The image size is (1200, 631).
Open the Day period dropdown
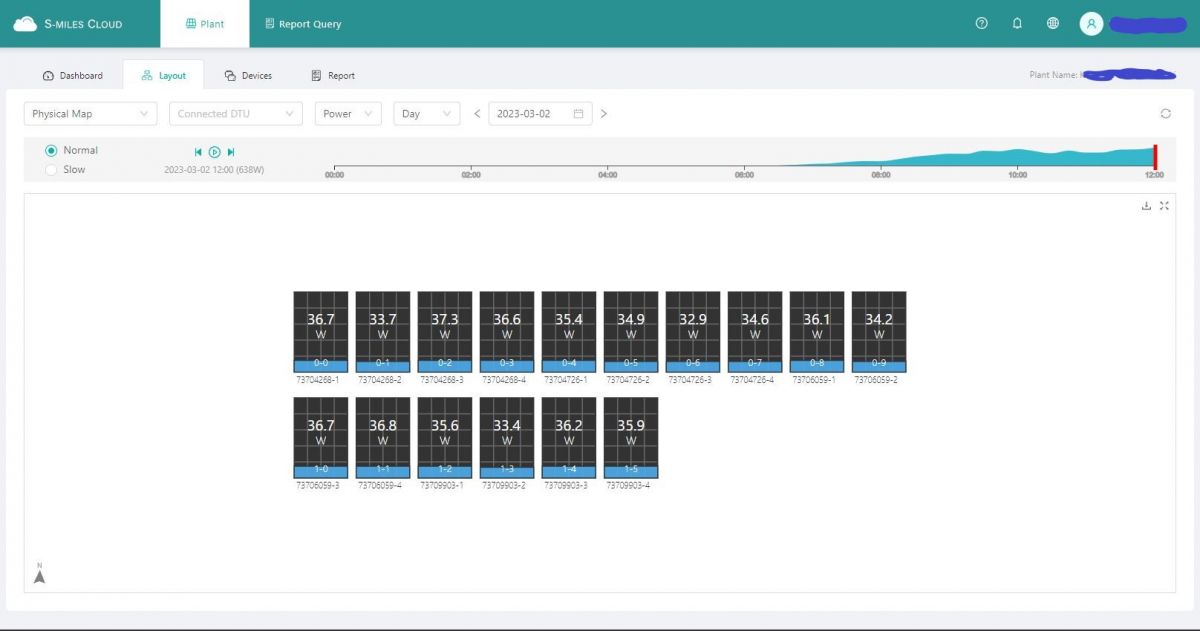tap(427, 114)
